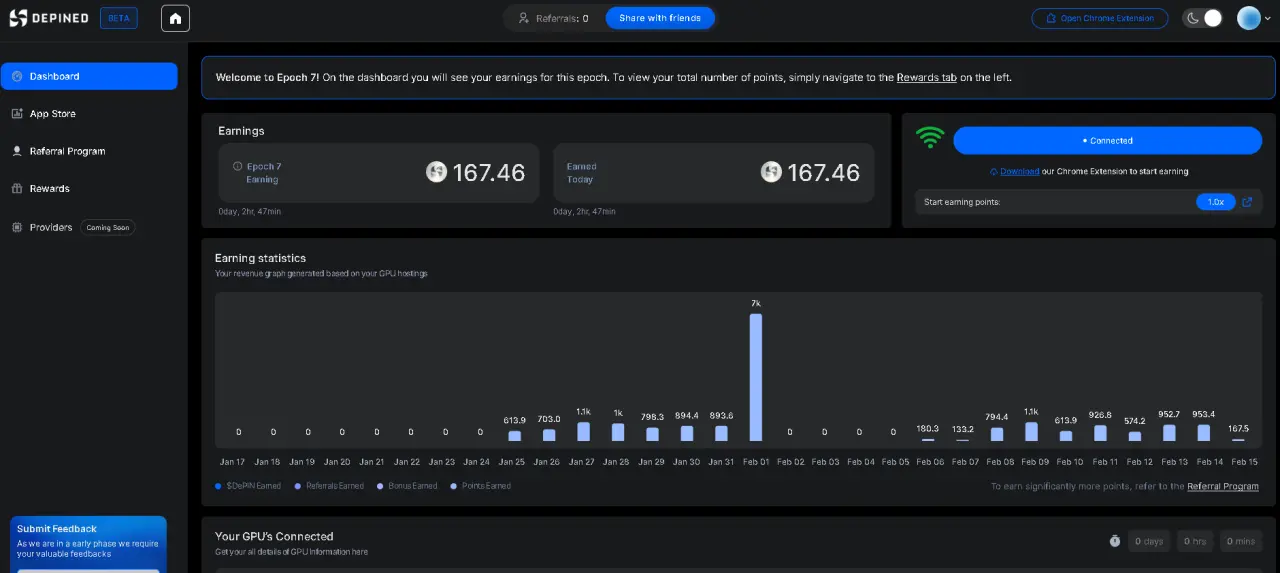The image size is (1280, 573).
Task: Click the Dashboard gauge icon
Action: (17, 76)
